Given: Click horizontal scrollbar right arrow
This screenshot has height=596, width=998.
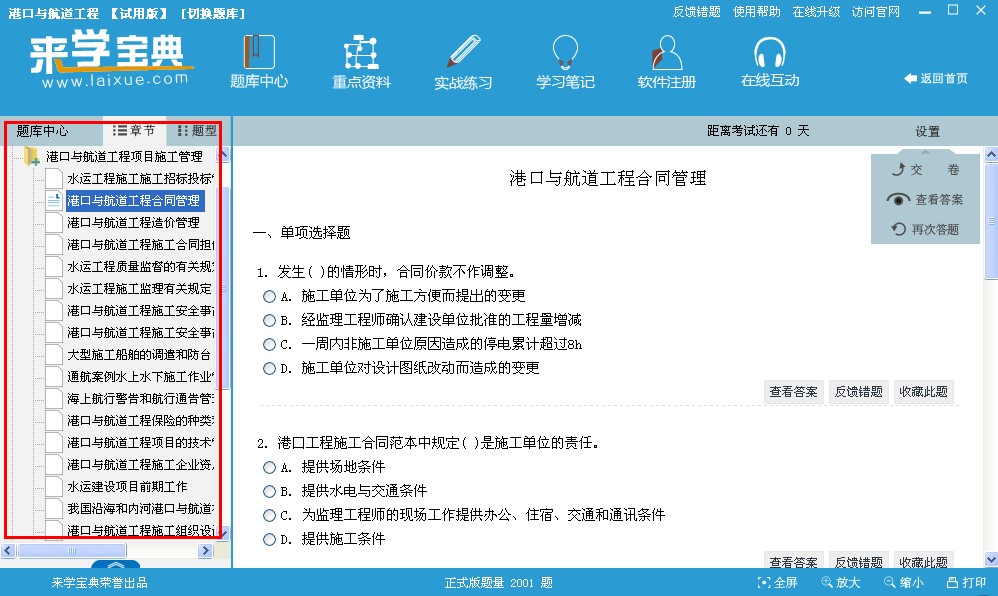Looking at the screenshot, I should tap(205, 550).
